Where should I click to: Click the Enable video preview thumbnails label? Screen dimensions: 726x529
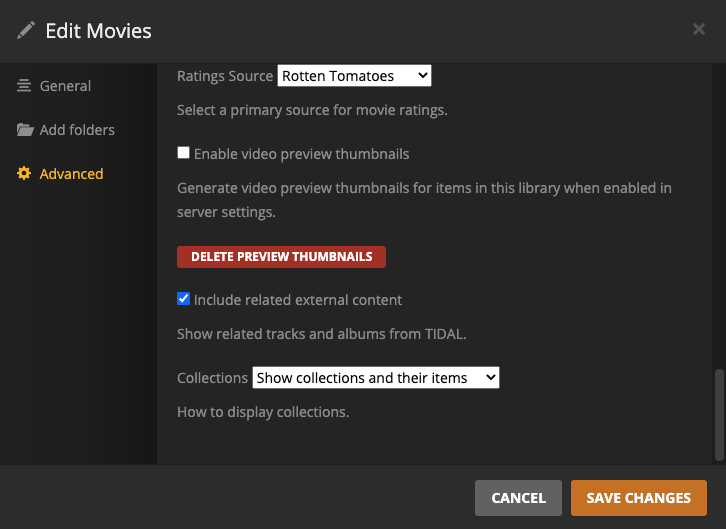click(x=301, y=154)
